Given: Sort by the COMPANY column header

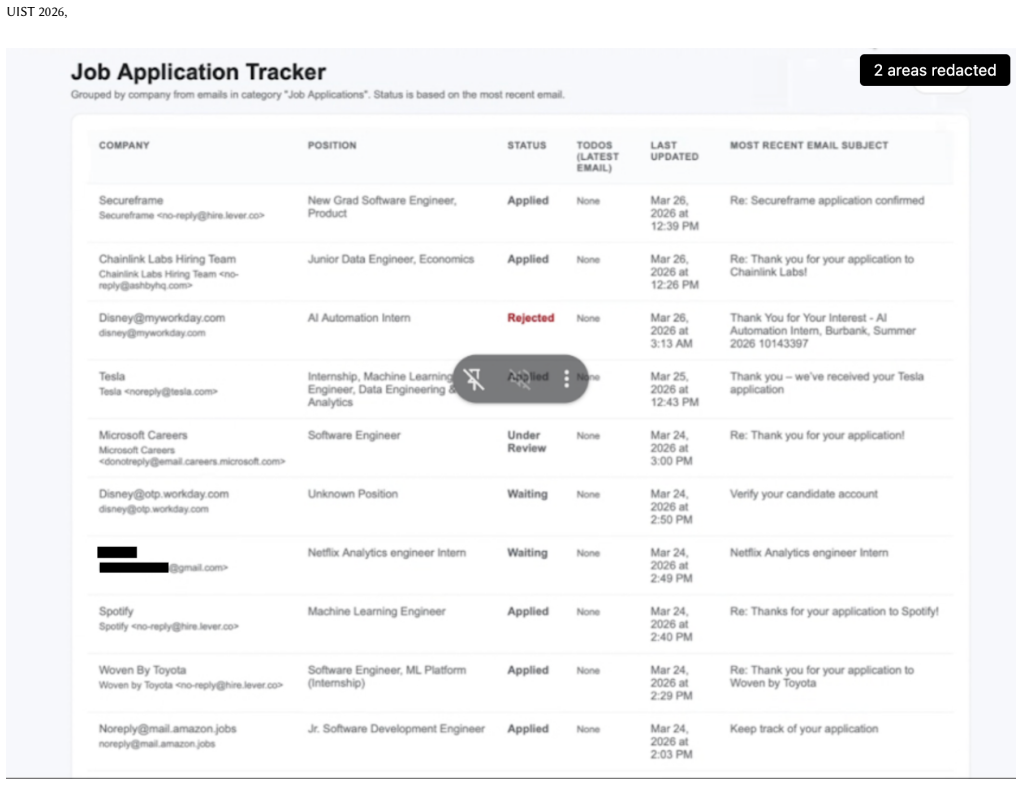Looking at the screenshot, I should tap(124, 145).
